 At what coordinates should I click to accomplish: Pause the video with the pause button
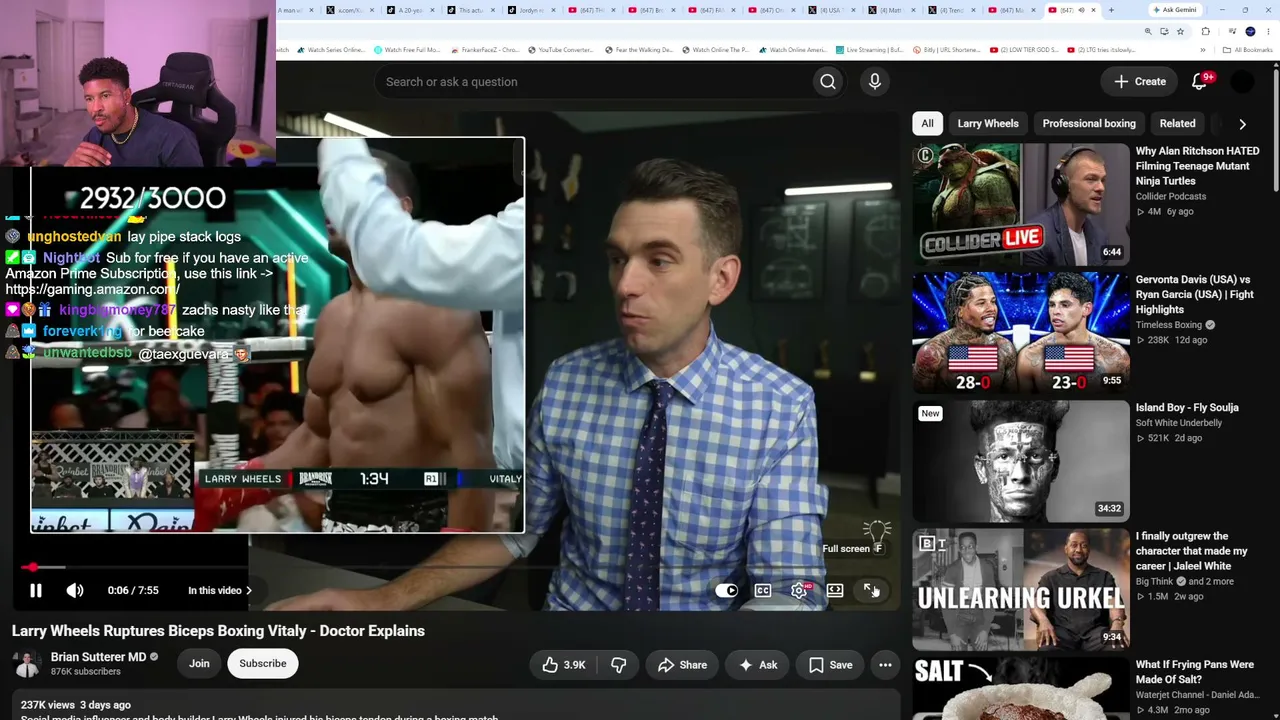35,590
